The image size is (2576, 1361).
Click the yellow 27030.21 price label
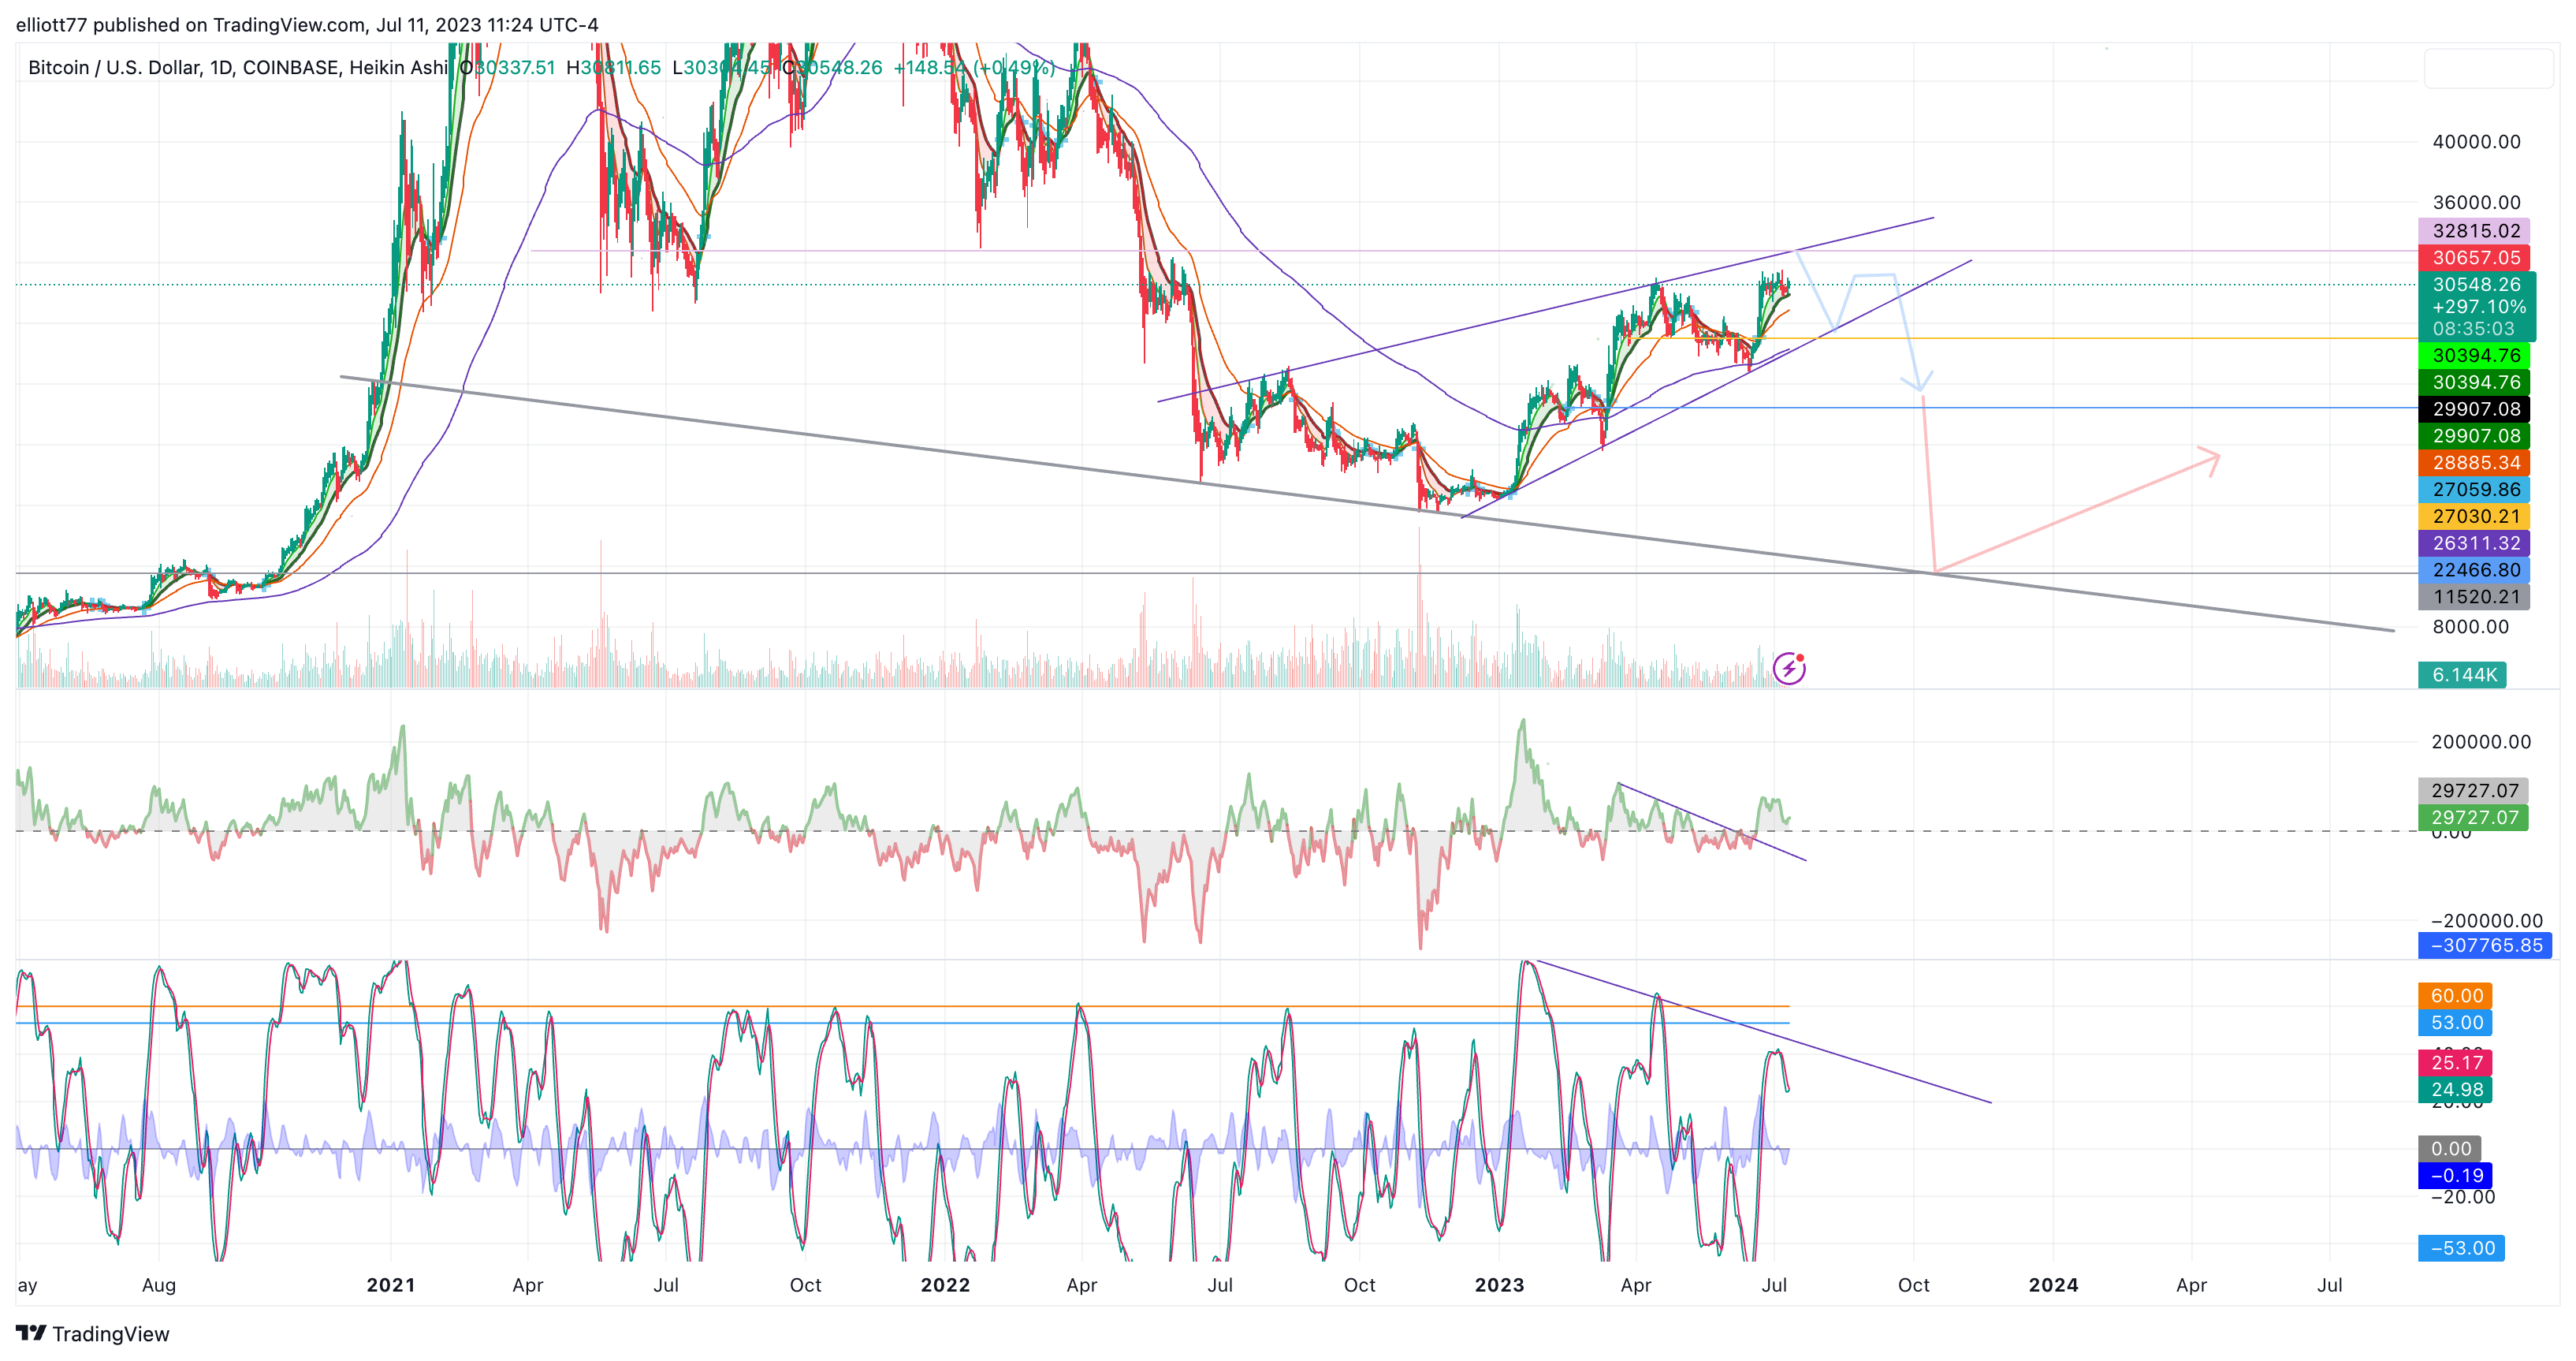point(2474,516)
